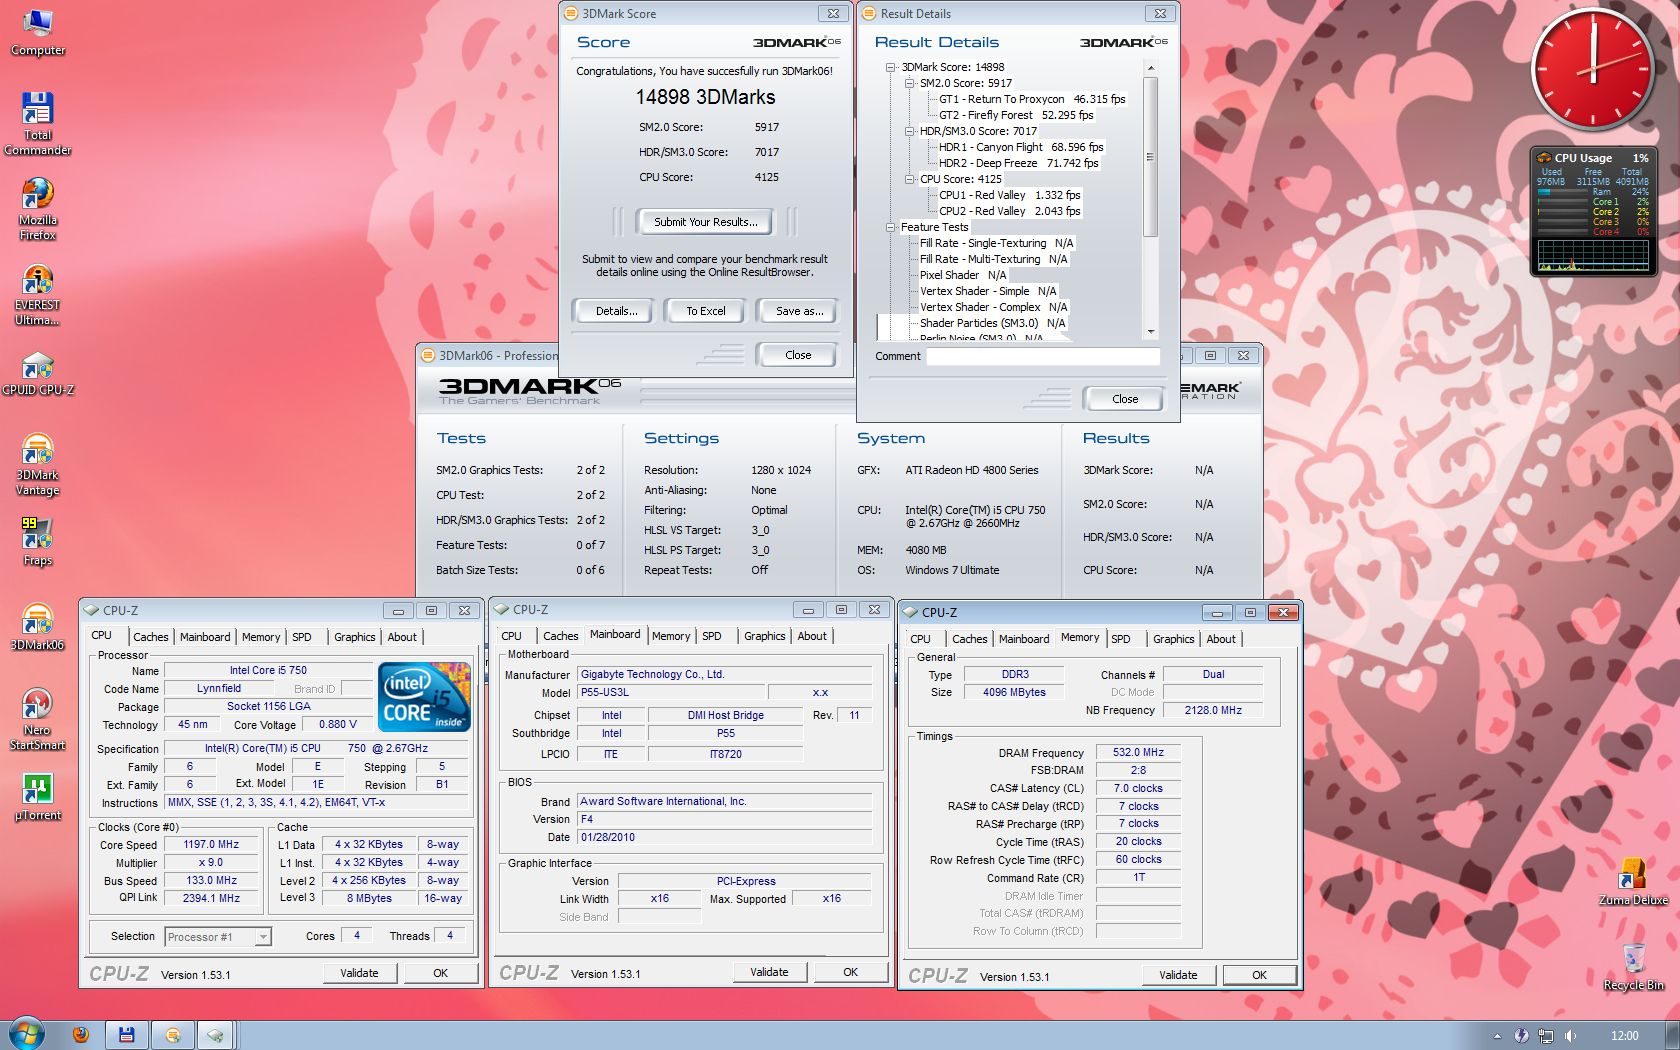Export the score with To Excel
Screen dimensions: 1680x1050
pyautogui.click(x=706, y=311)
